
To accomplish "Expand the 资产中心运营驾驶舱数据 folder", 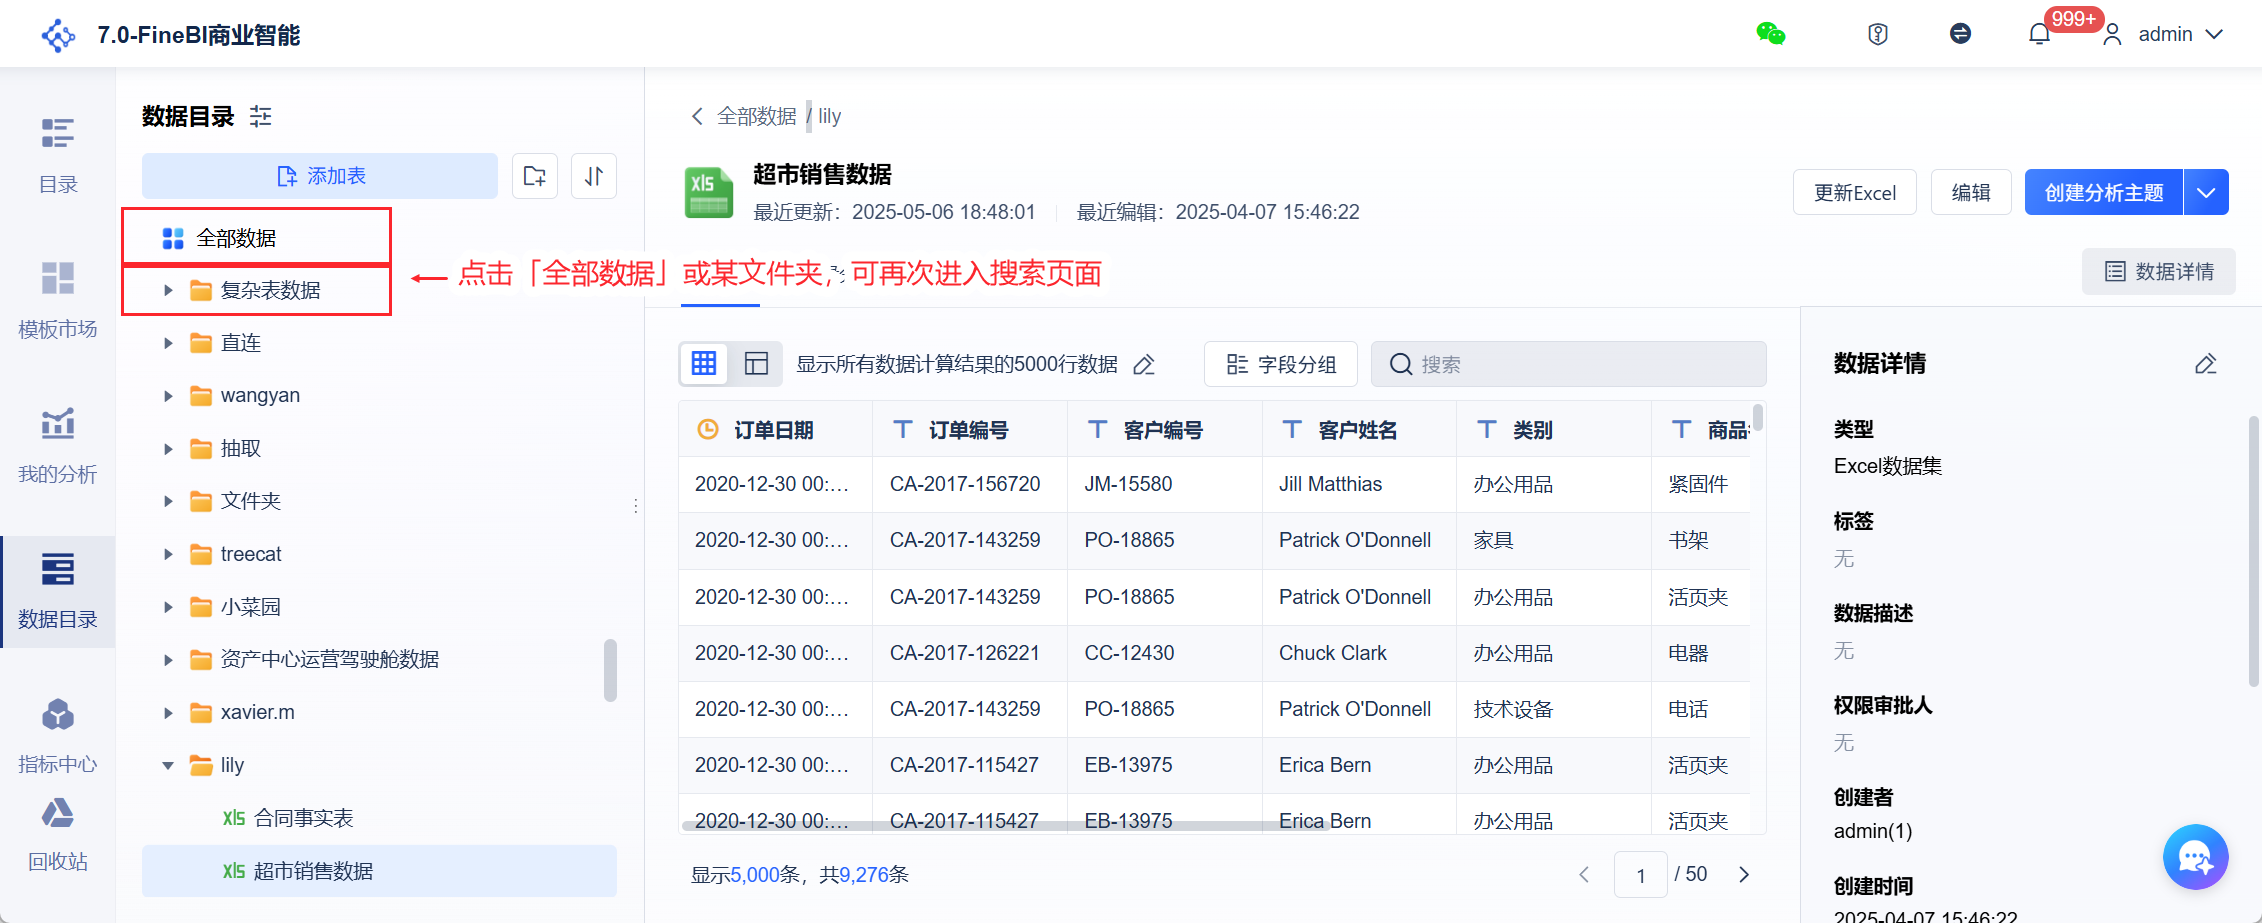I will (168, 659).
